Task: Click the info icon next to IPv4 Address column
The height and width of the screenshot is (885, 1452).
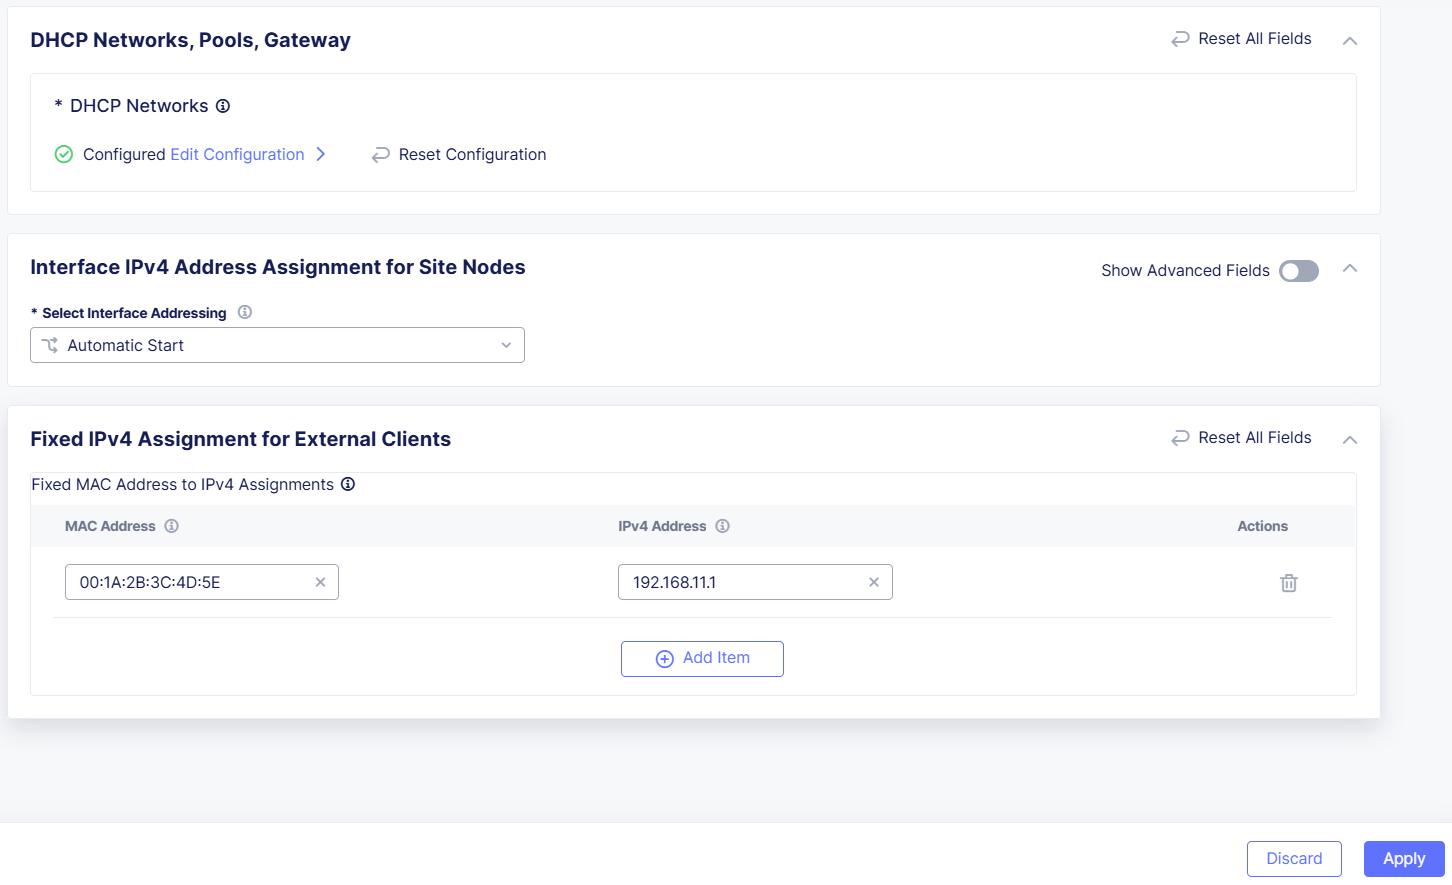Action: pos(724,525)
